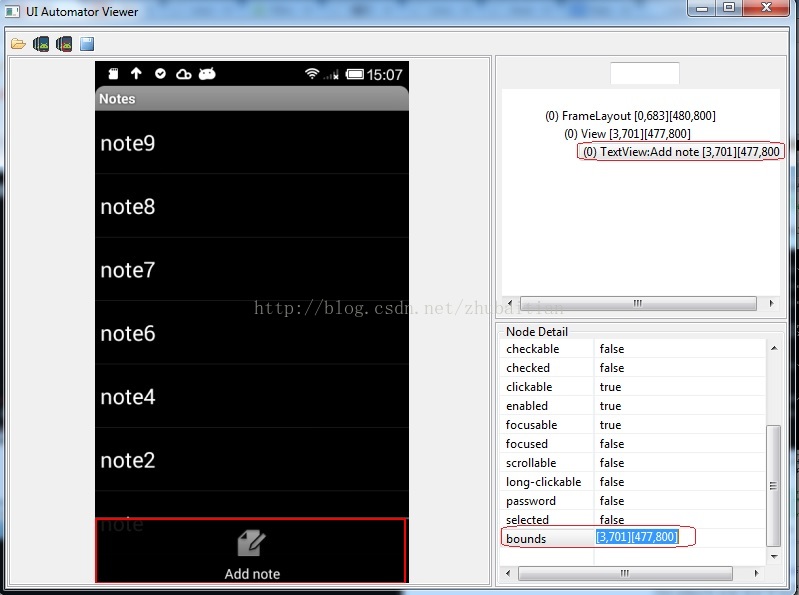Click the focusable property name

coord(531,425)
